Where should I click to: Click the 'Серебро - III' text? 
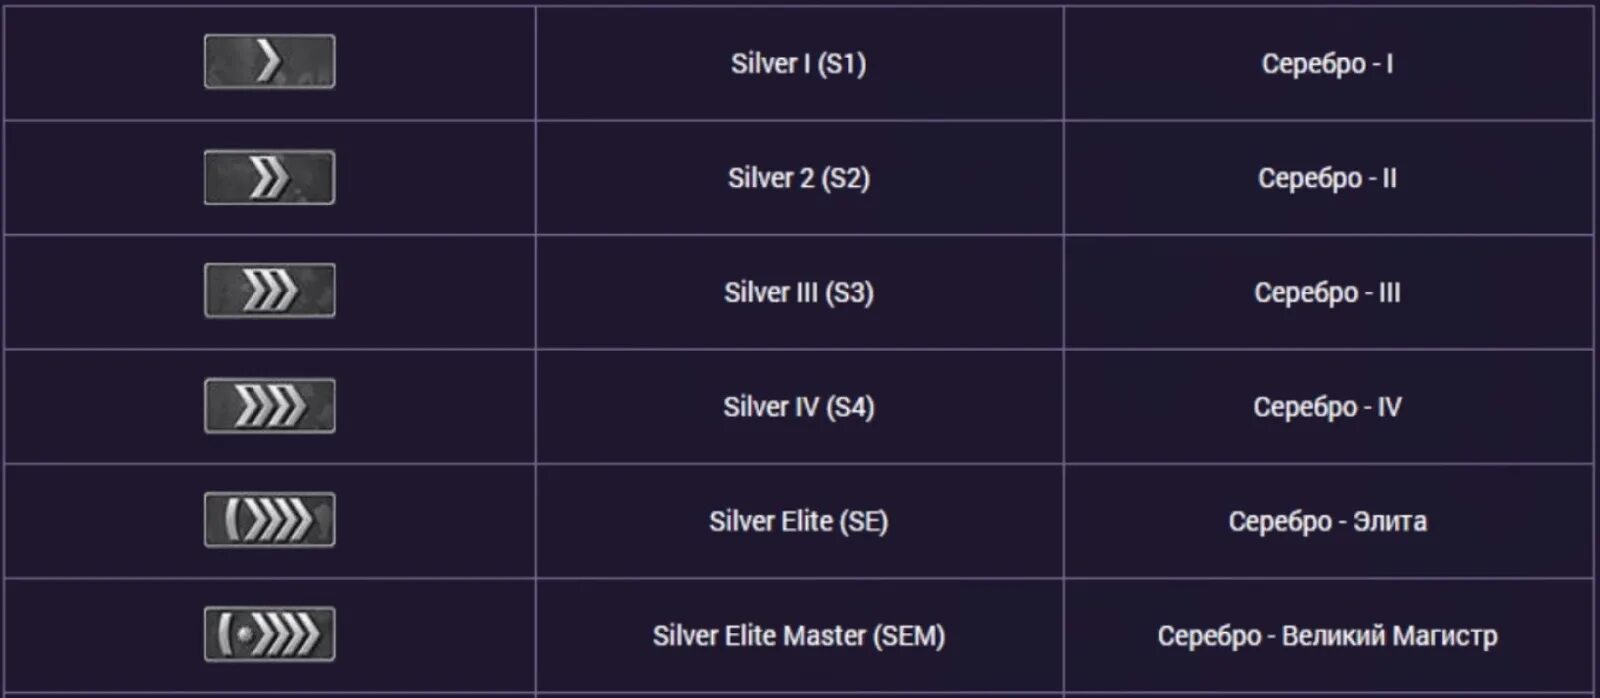click(x=1327, y=293)
